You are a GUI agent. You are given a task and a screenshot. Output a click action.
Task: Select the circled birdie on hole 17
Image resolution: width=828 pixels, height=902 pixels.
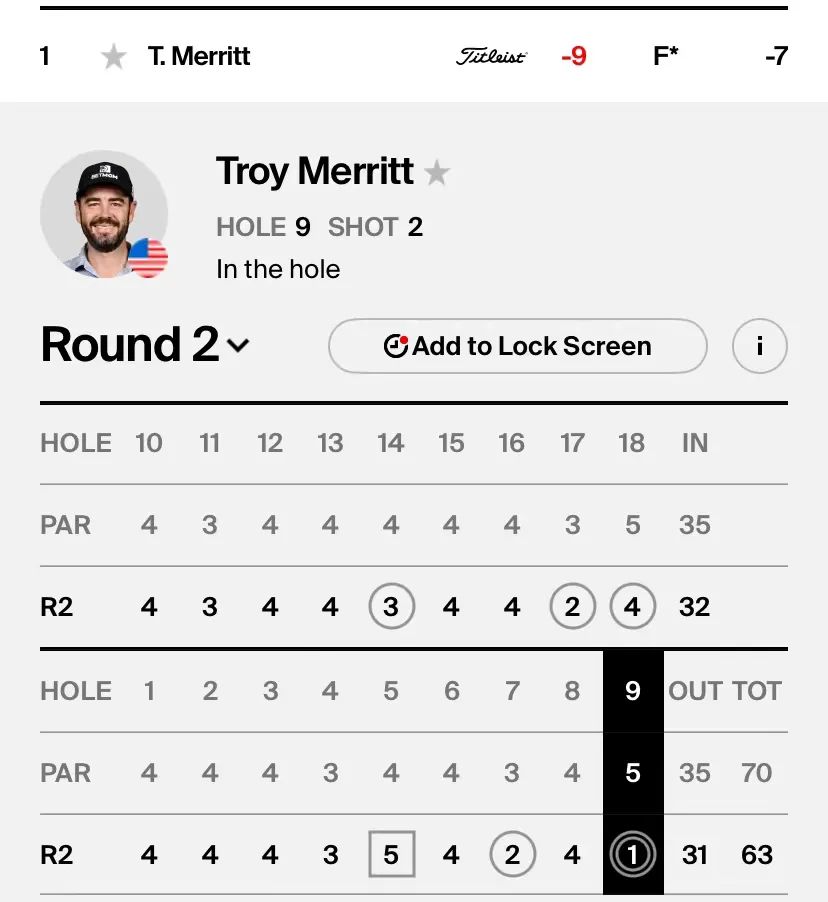pyautogui.click(x=572, y=607)
